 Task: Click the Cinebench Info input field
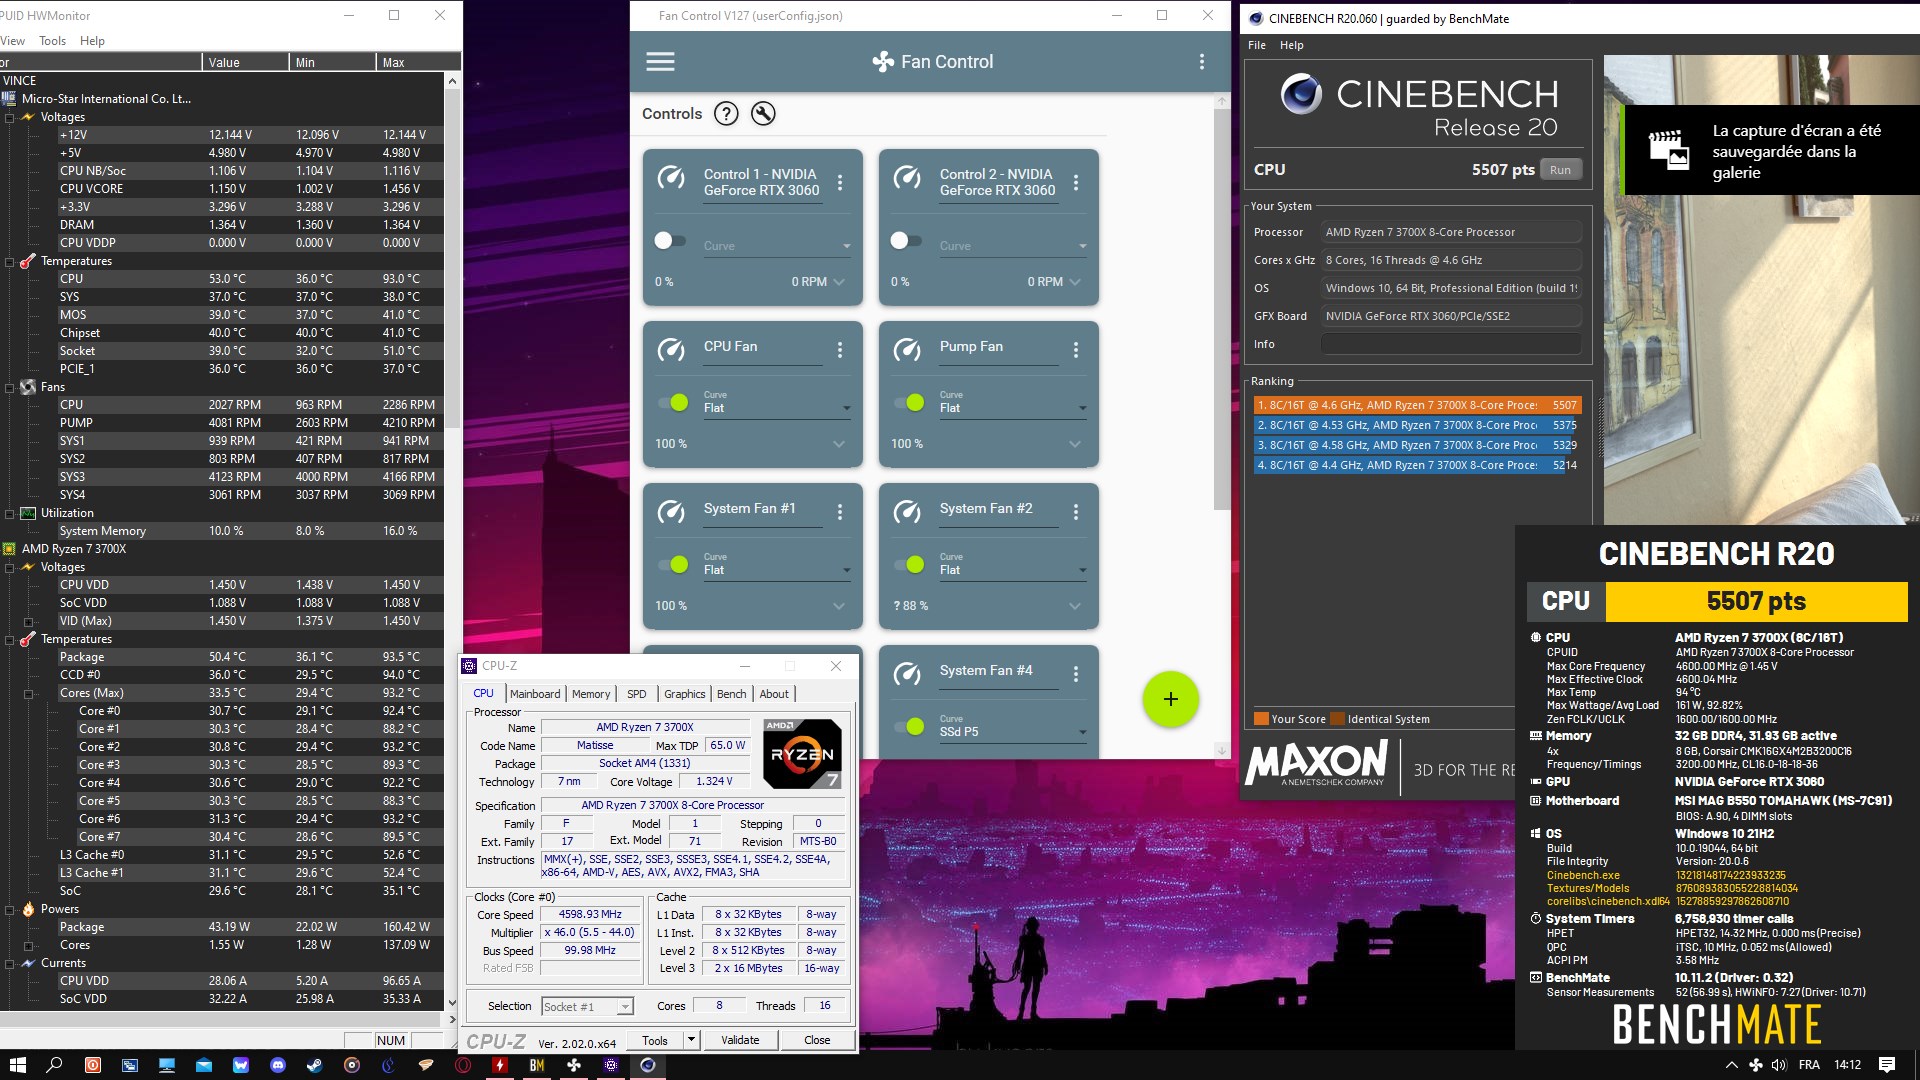[1451, 344]
